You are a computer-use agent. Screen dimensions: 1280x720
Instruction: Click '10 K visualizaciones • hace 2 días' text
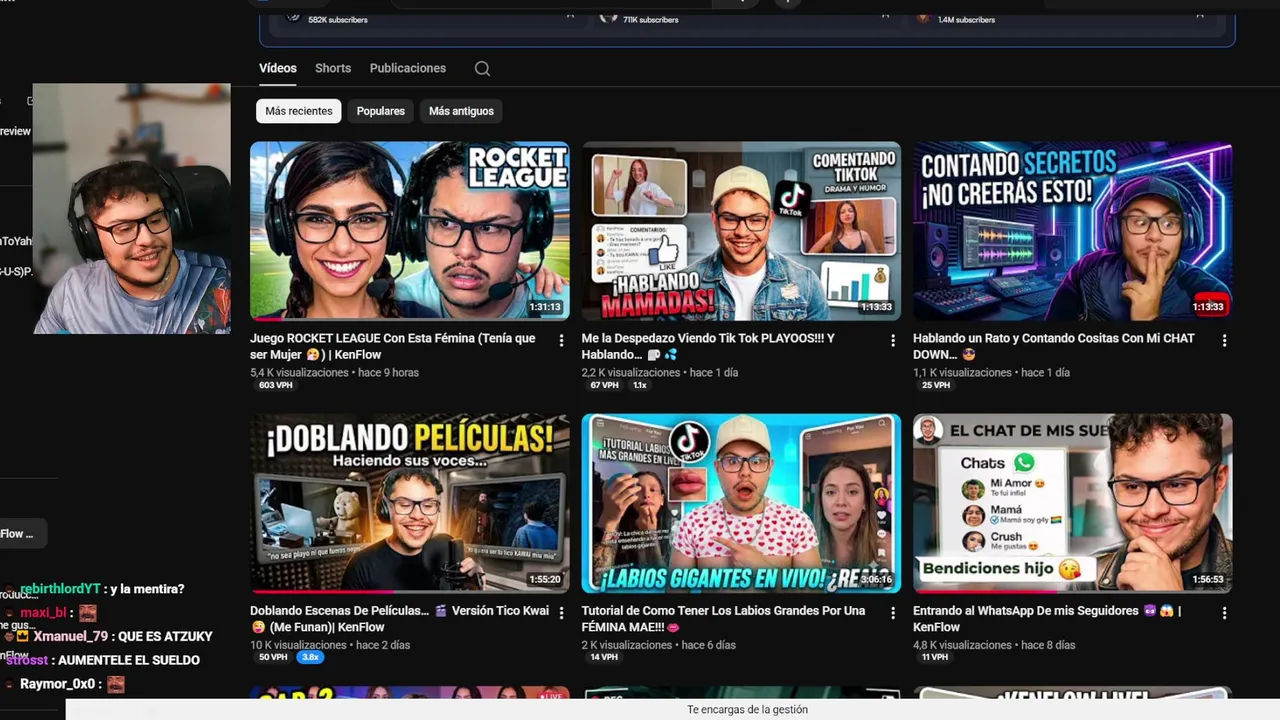(x=330, y=645)
